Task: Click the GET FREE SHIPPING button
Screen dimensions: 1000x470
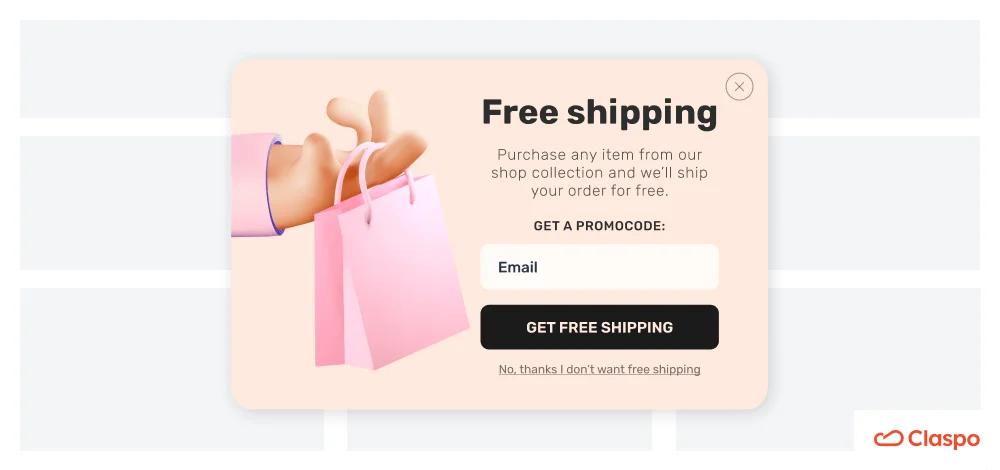Action: (x=599, y=327)
